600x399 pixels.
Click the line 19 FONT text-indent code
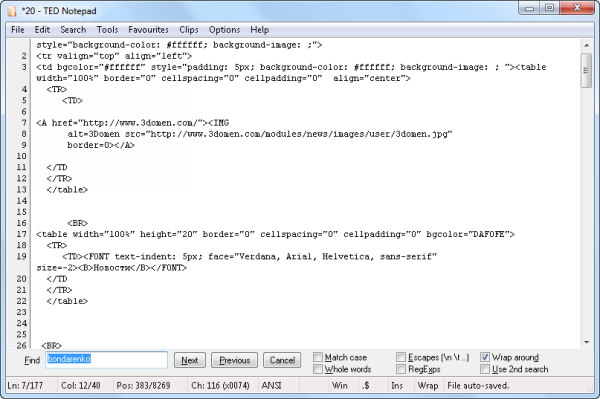(249, 256)
